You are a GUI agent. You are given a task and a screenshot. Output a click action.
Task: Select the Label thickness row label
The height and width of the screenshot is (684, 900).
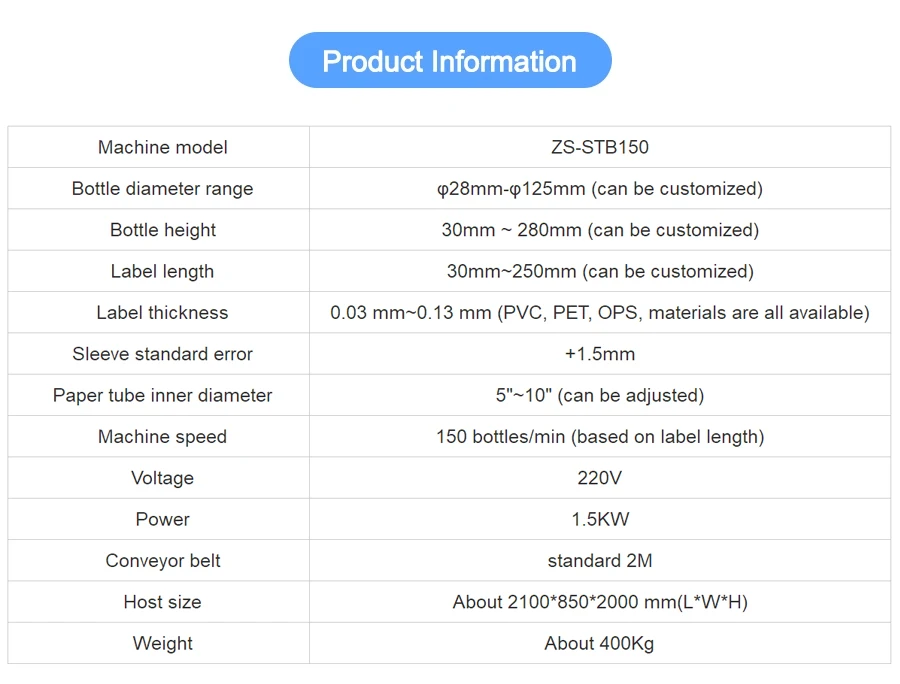162,313
